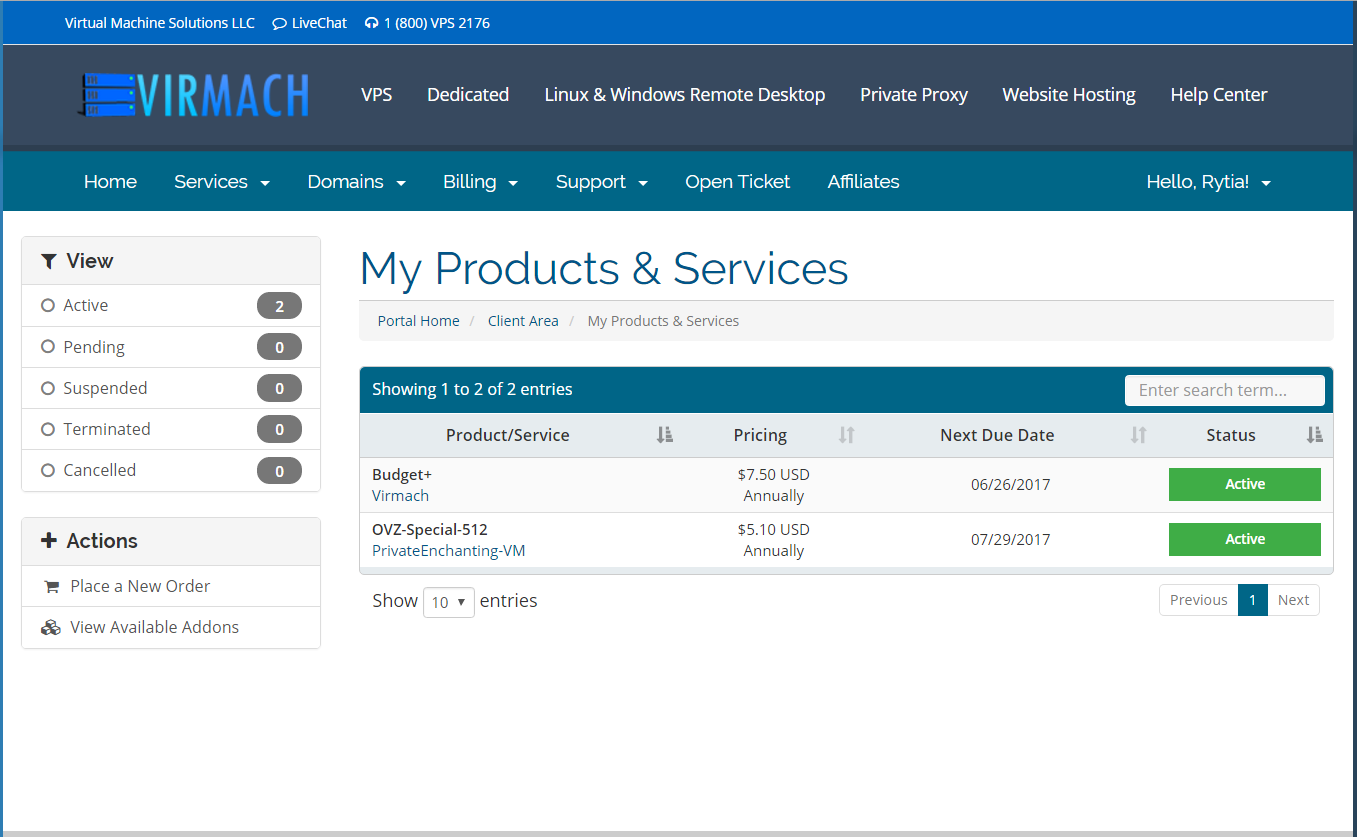Select the Active filter radio
This screenshot has height=837, width=1357.
tap(47, 306)
